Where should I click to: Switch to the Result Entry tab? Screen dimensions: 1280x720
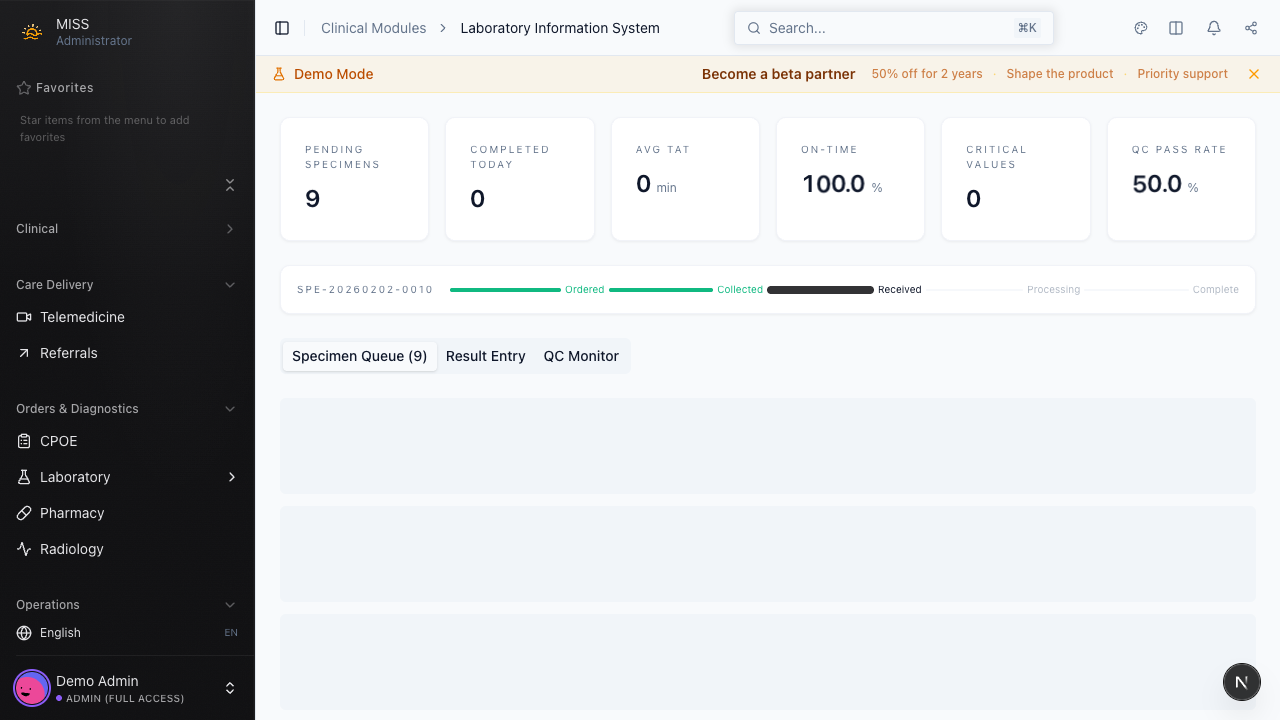click(x=485, y=356)
